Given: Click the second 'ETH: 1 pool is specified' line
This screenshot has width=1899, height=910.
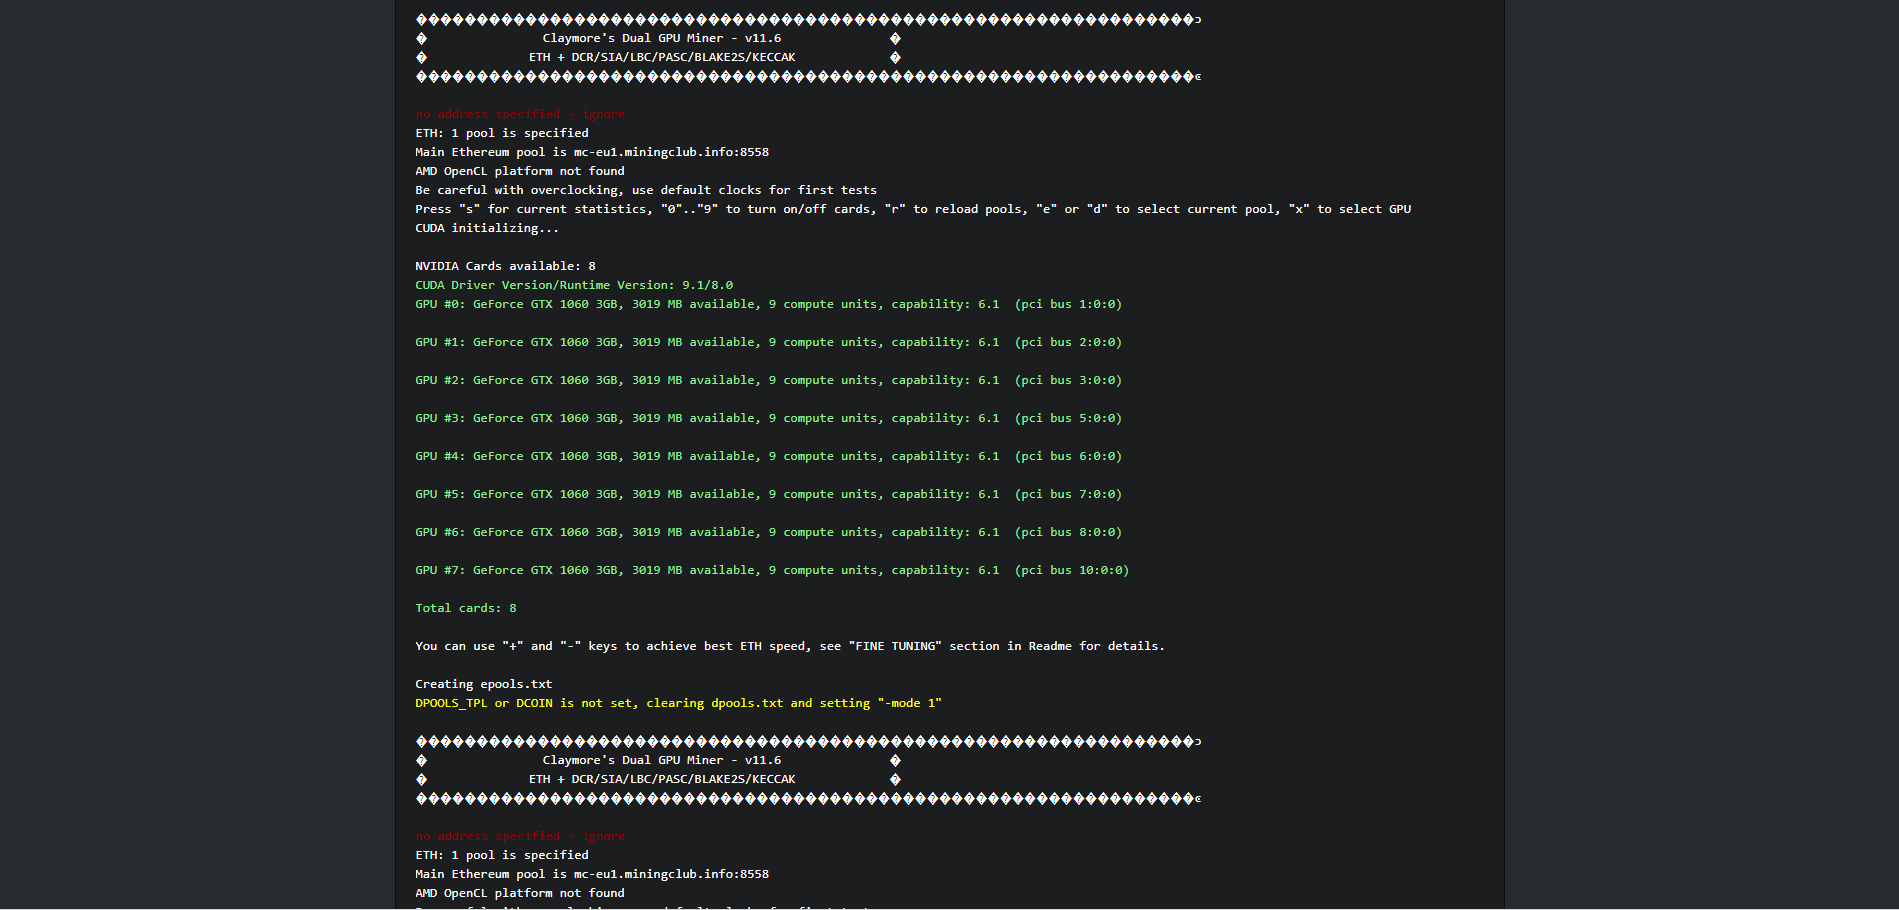Looking at the screenshot, I should tap(502, 855).
